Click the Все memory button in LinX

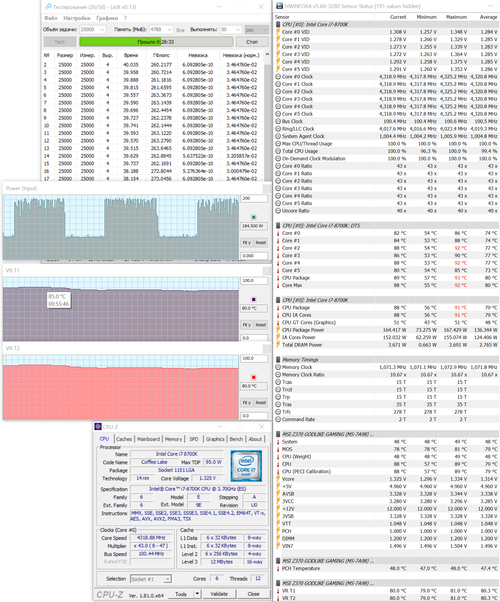point(180,30)
